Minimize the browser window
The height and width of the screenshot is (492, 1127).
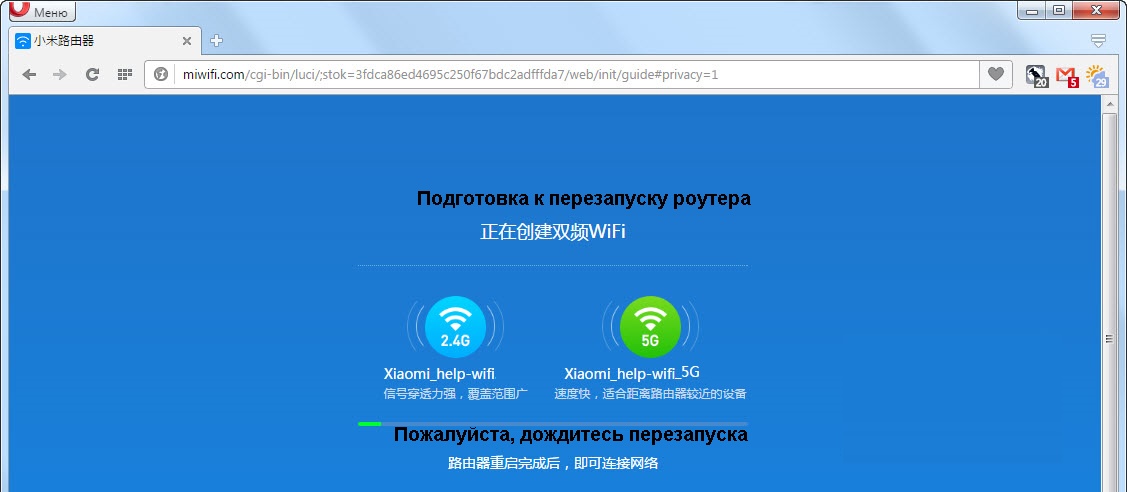(1031, 10)
